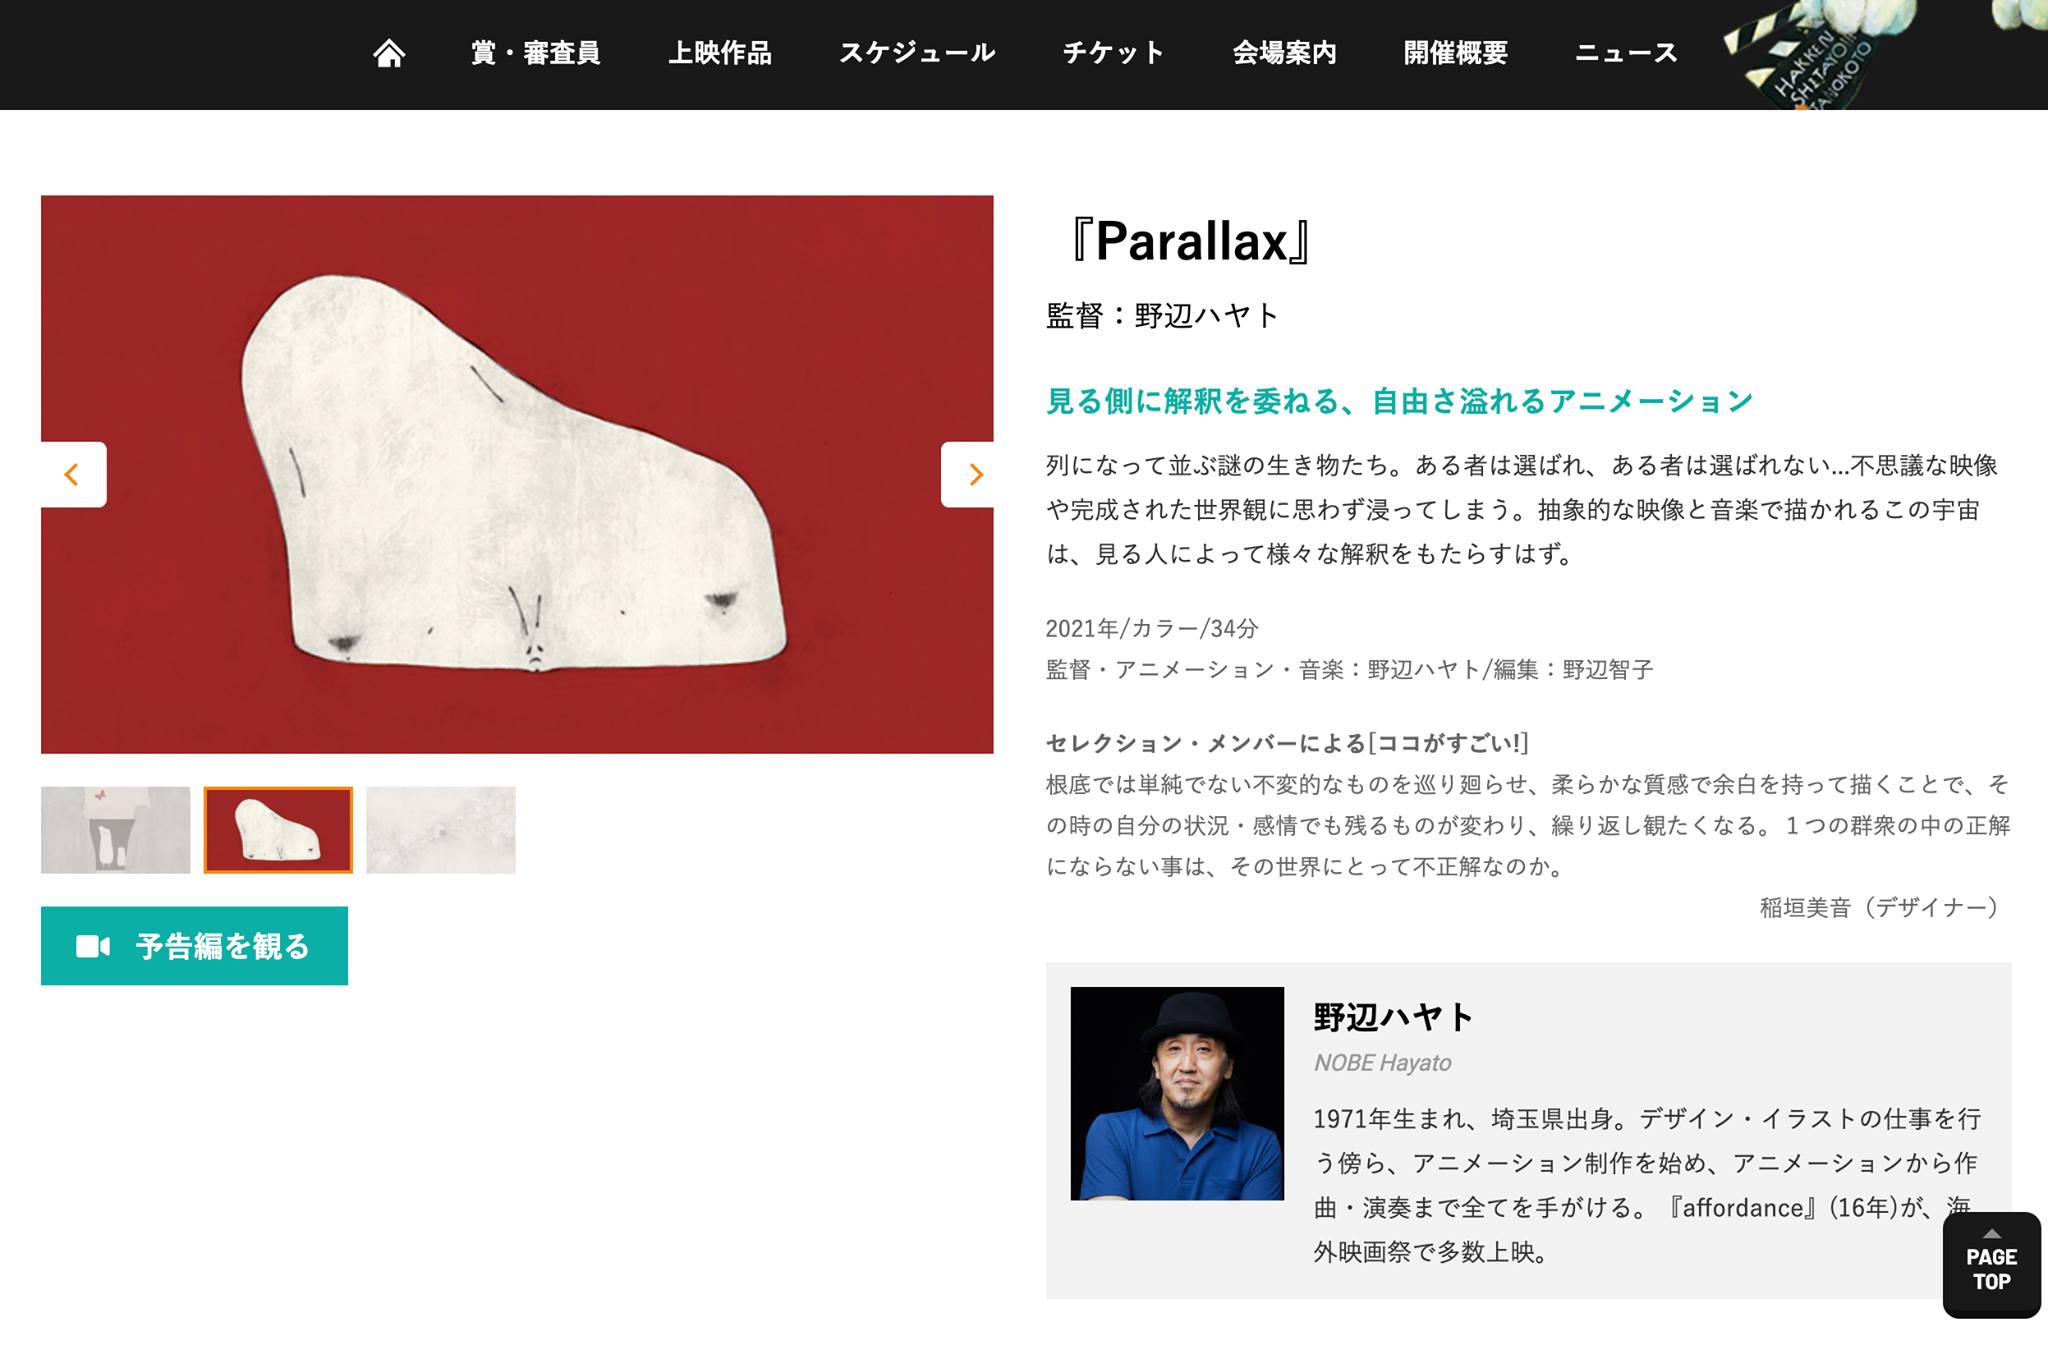2048x1345 pixels.
Task: Click the large Parallax still image
Action: tap(517, 474)
